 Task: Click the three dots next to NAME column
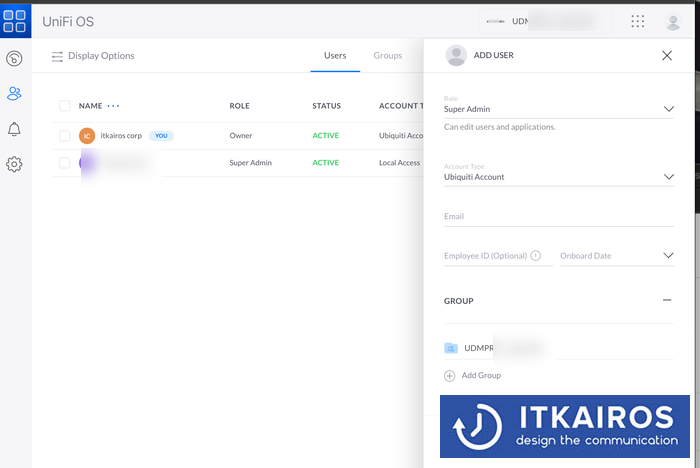tap(113, 106)
